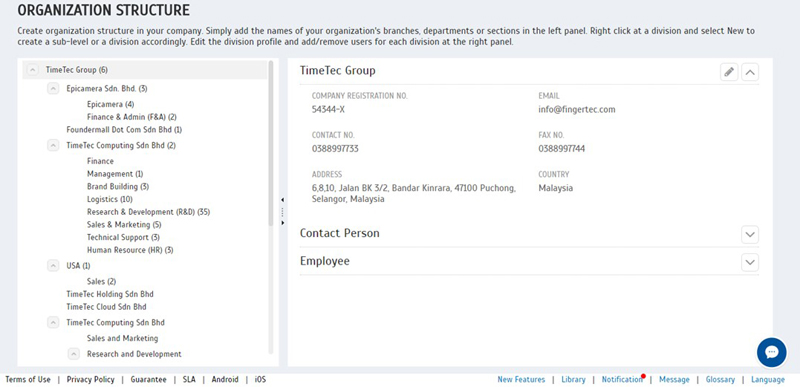Click the Malaysia country value
800x387 pixels.
[x=556, y=188]
